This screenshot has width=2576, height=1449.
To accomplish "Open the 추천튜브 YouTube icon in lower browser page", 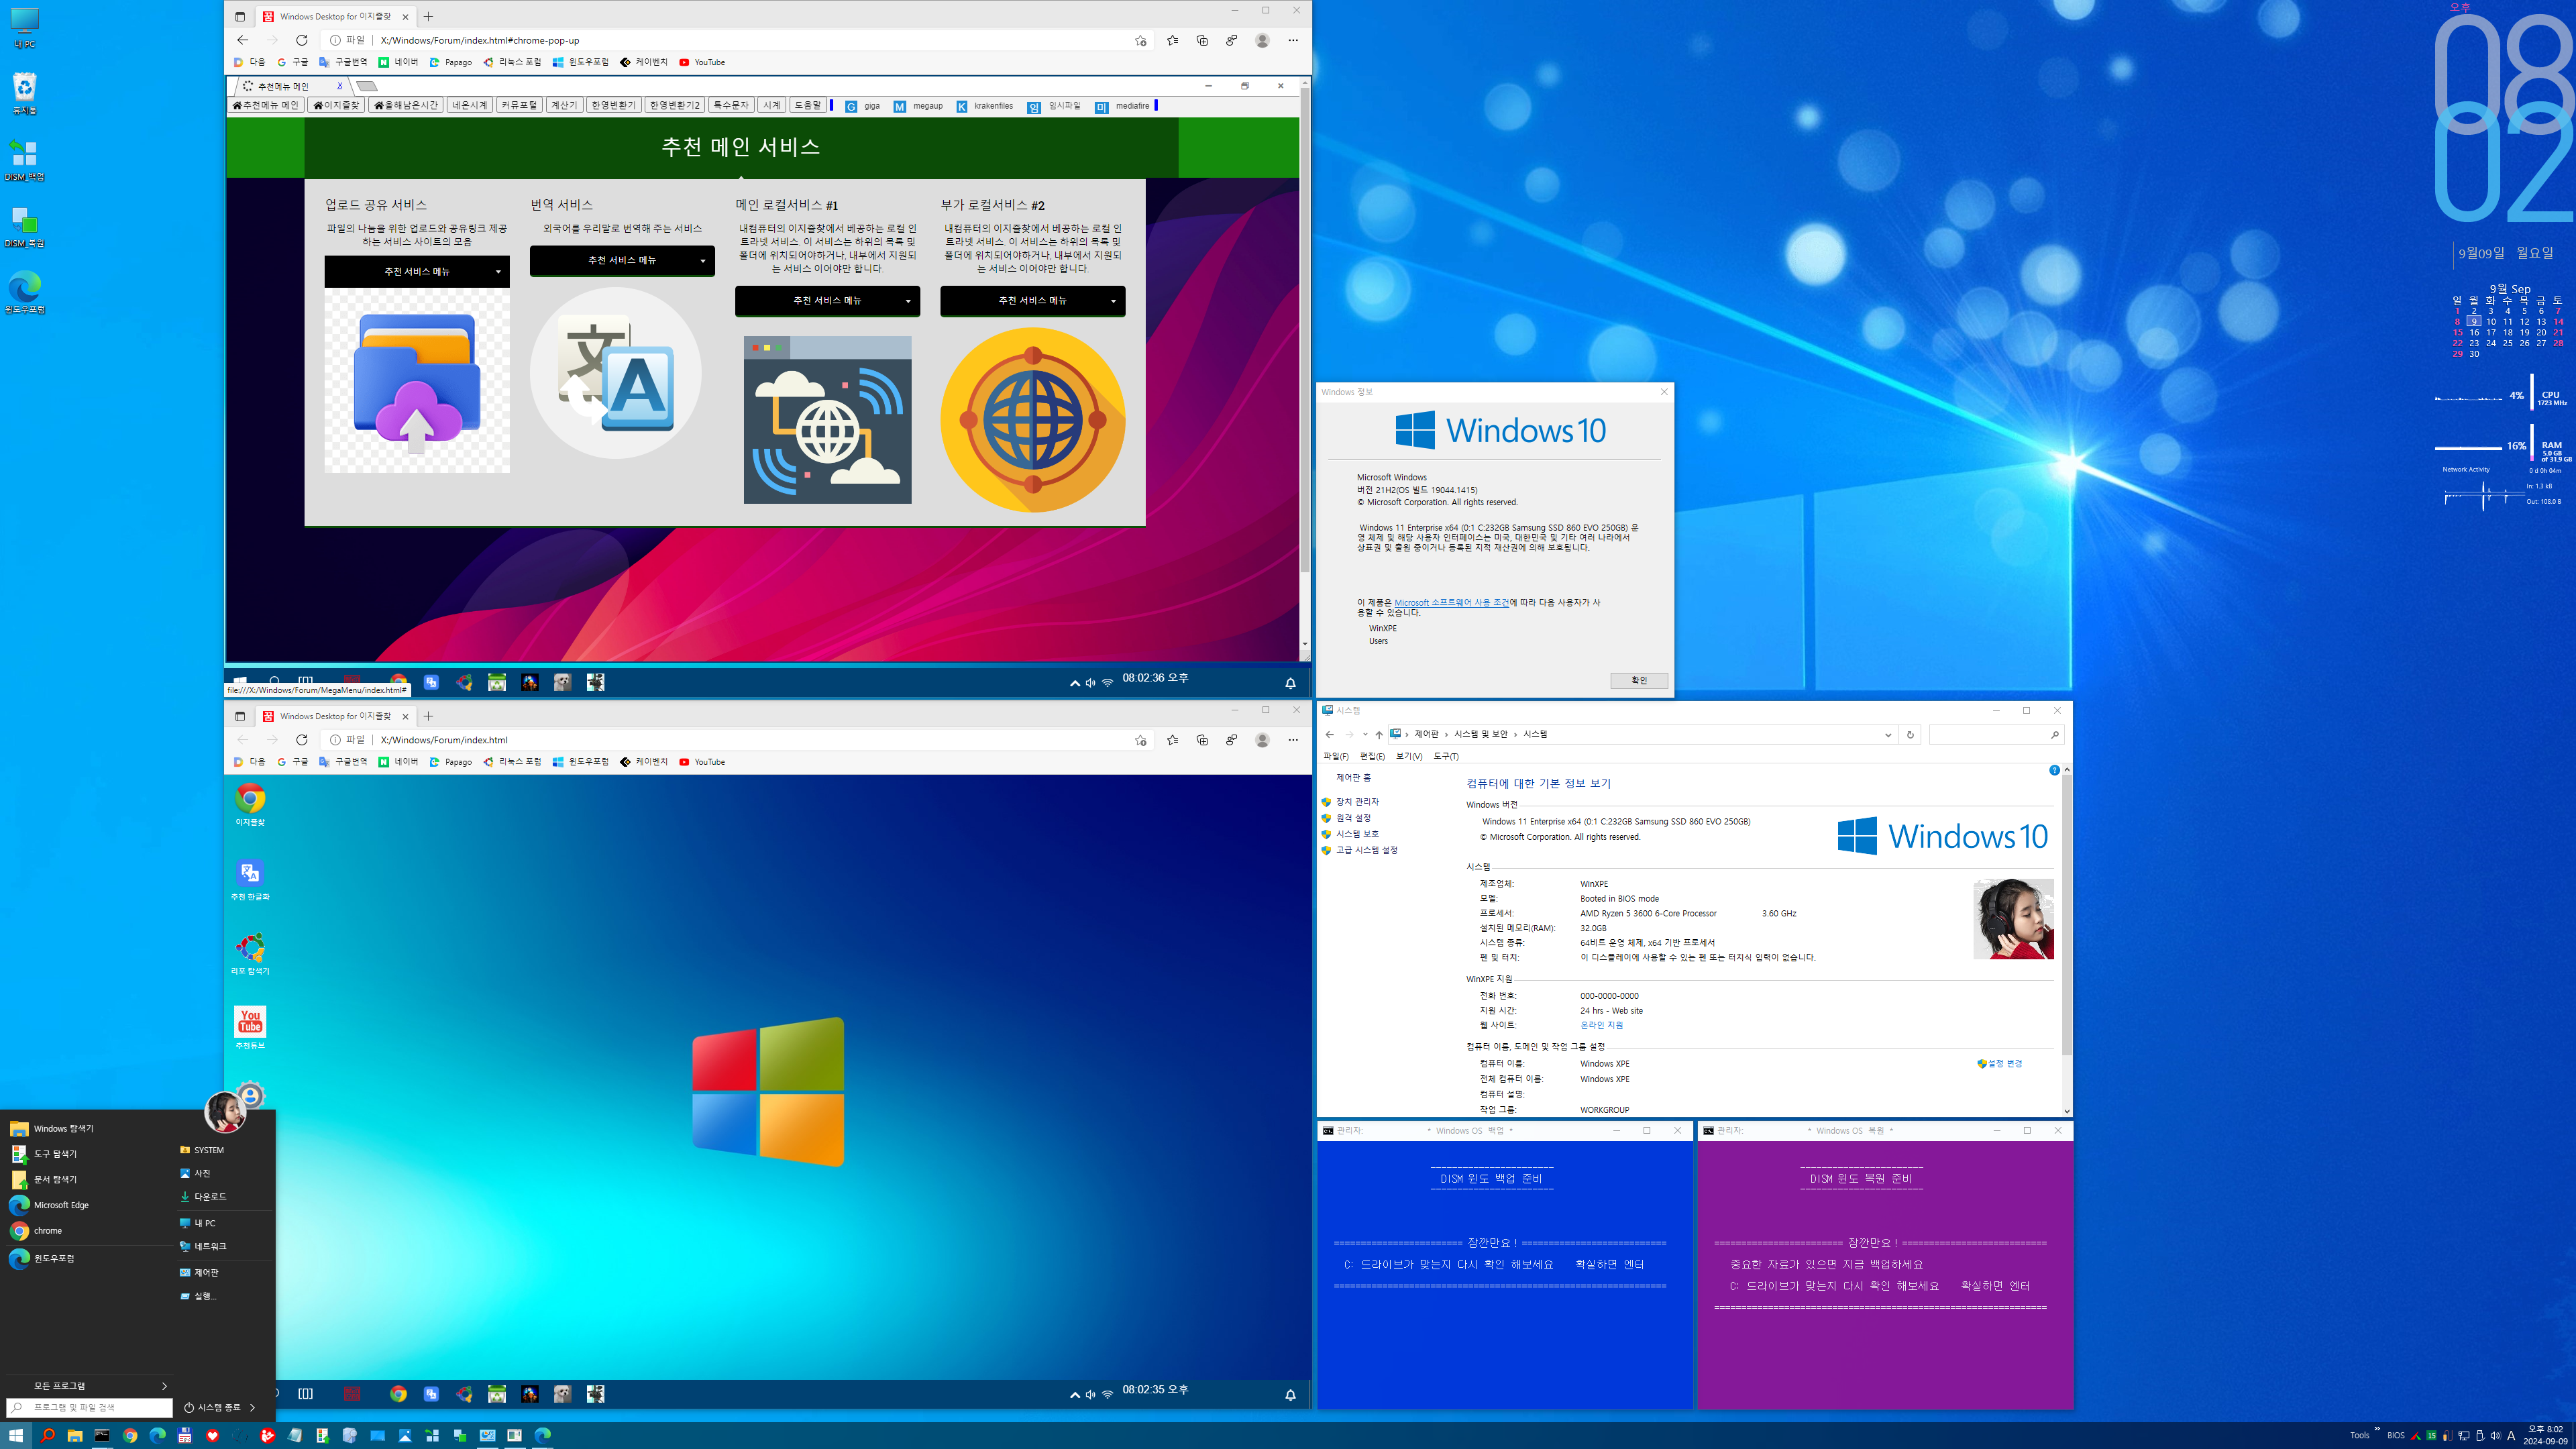I will [250, 1027].
